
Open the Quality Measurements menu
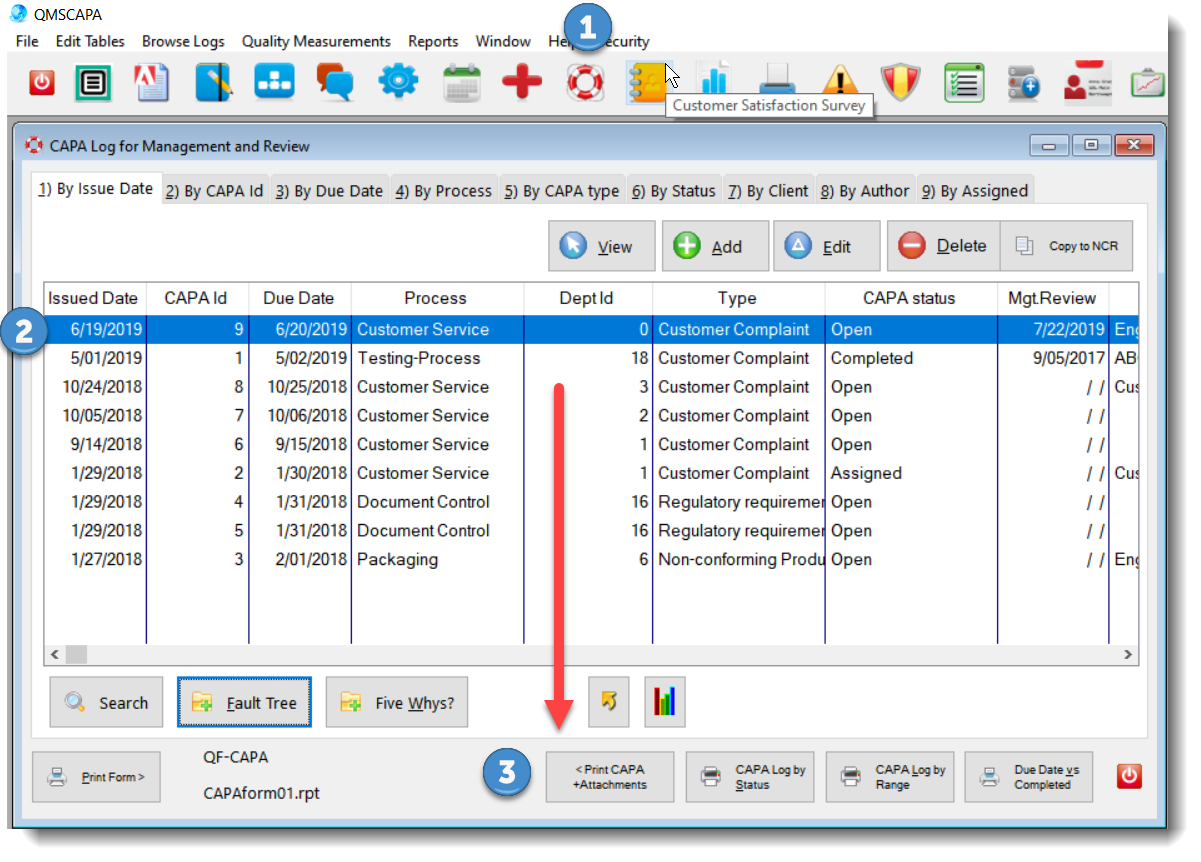pyautogui.click(x=316, y=41)
